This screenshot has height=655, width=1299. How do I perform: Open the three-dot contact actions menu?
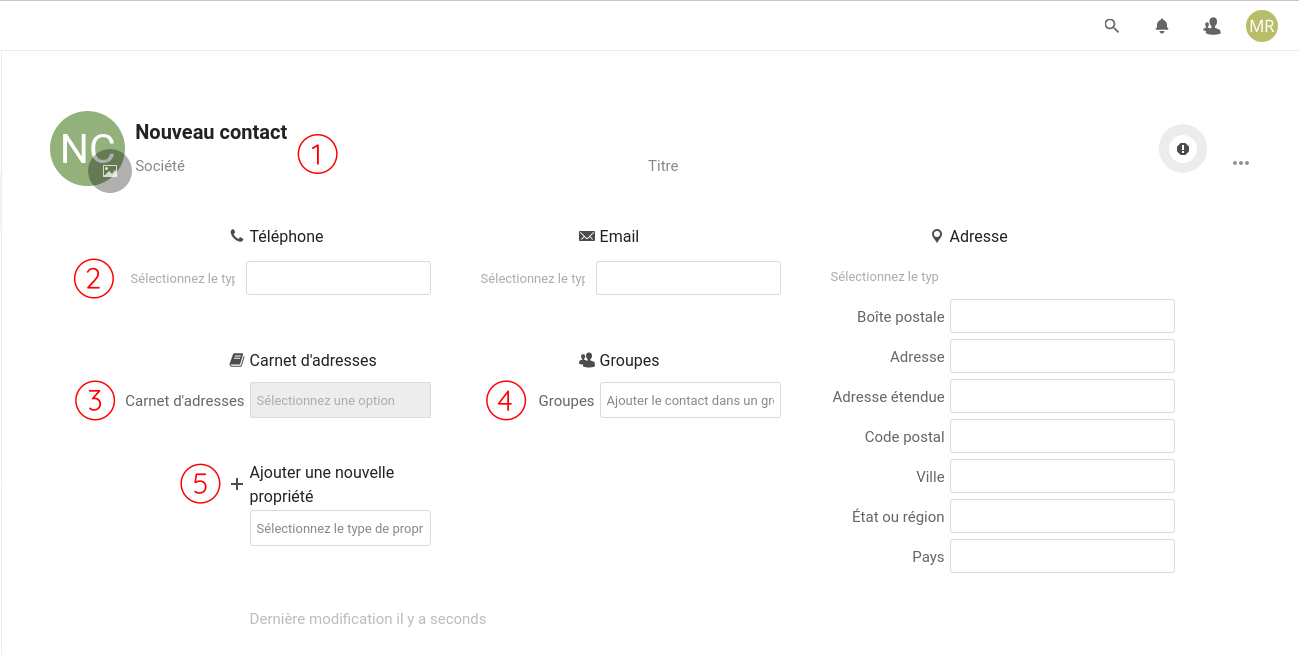(x=1241, y=163)
